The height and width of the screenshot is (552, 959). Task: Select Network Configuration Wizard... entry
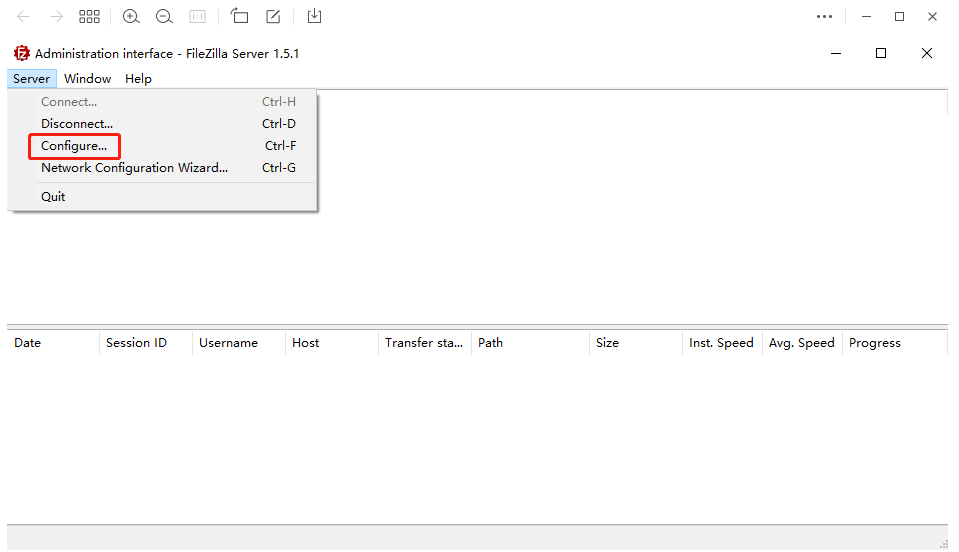[162, 167]
